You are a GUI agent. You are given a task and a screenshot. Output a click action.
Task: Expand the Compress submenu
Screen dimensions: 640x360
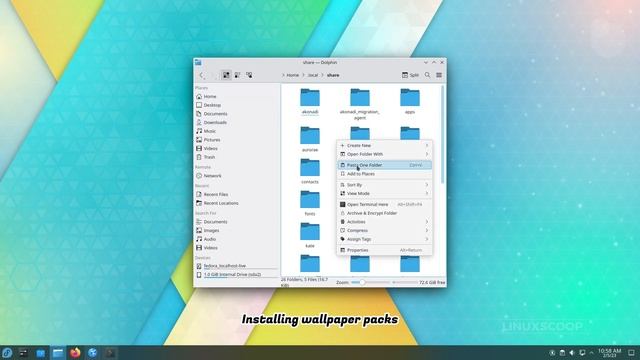tap(384, 231)
